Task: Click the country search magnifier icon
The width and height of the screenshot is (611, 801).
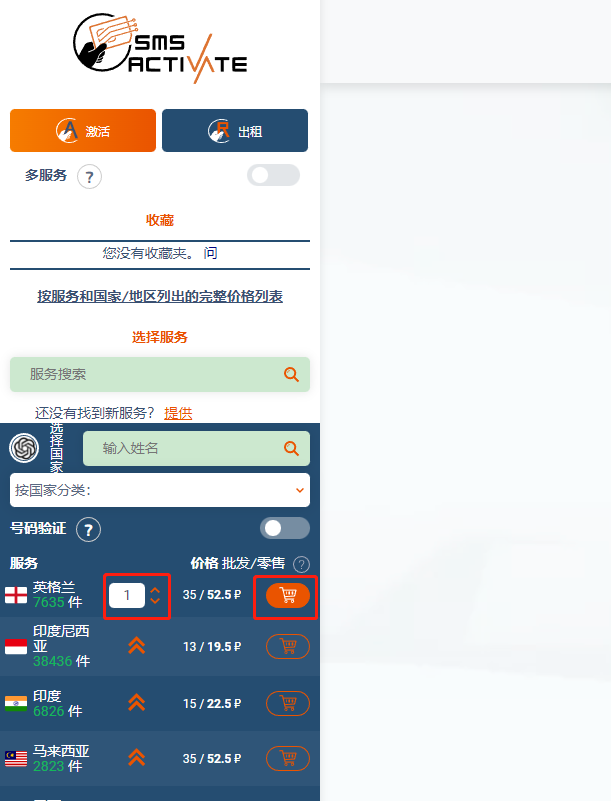Action: coord(291,449)
